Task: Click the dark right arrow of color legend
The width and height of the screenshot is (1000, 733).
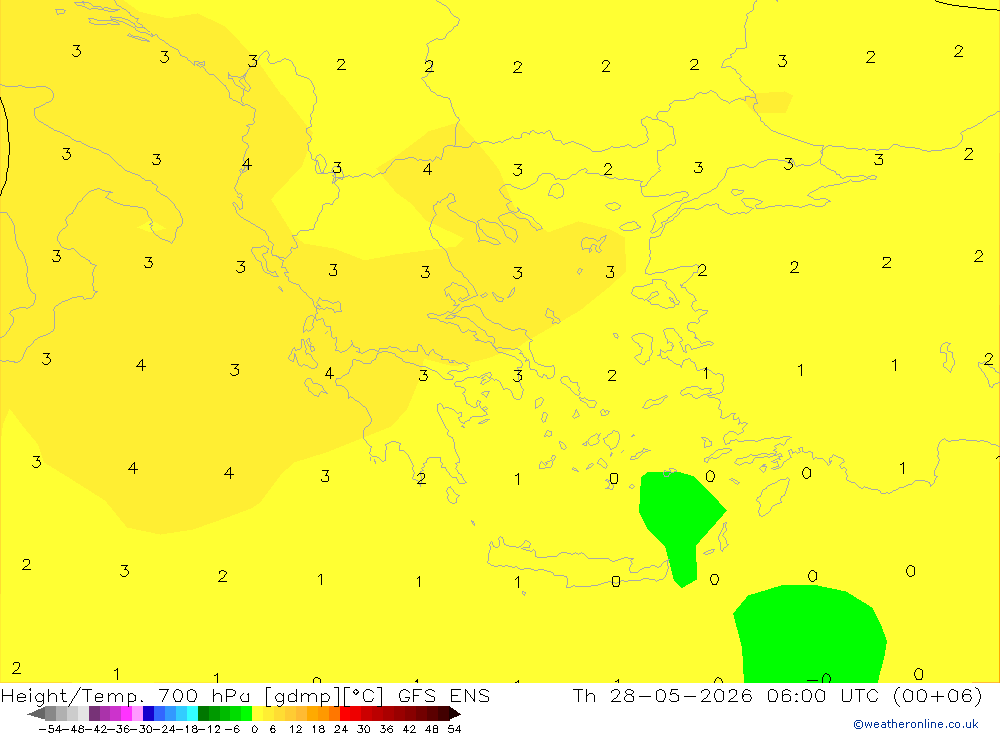Action: coord(455,714)
